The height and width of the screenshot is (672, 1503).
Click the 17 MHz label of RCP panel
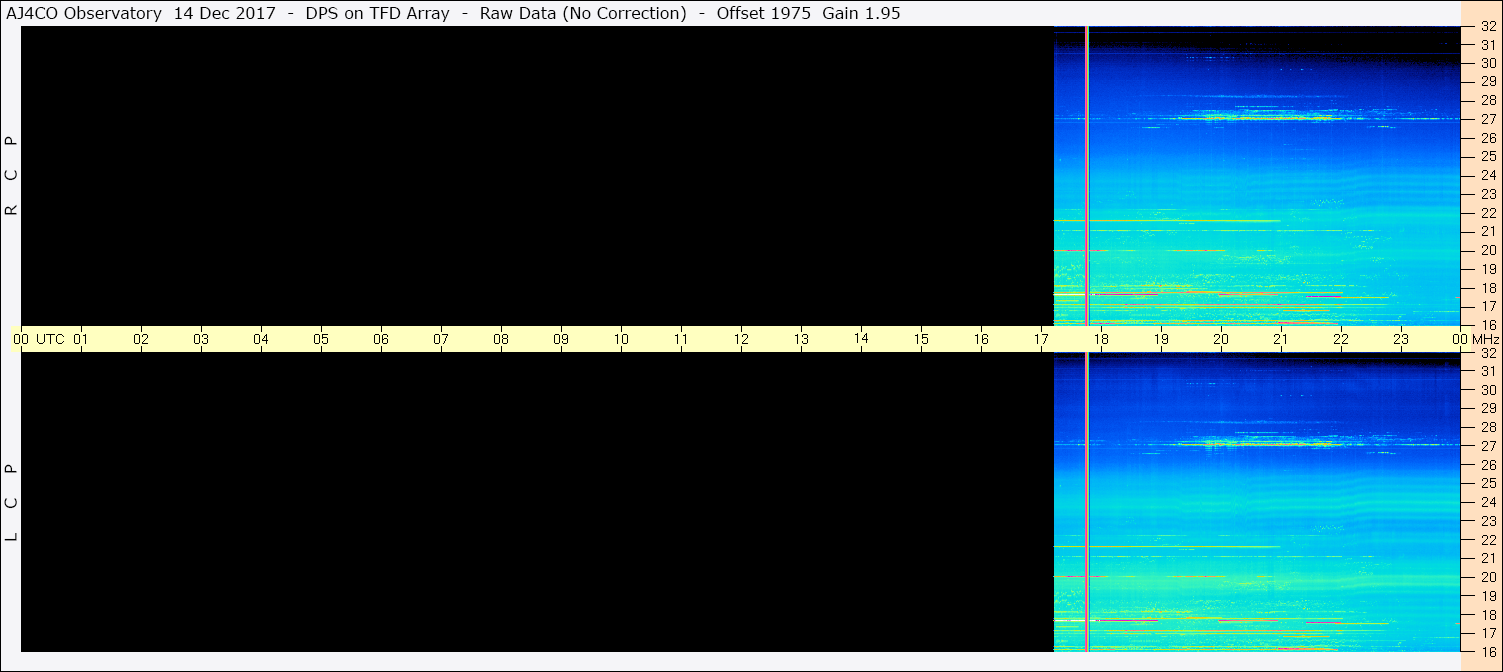point(1489,306)
